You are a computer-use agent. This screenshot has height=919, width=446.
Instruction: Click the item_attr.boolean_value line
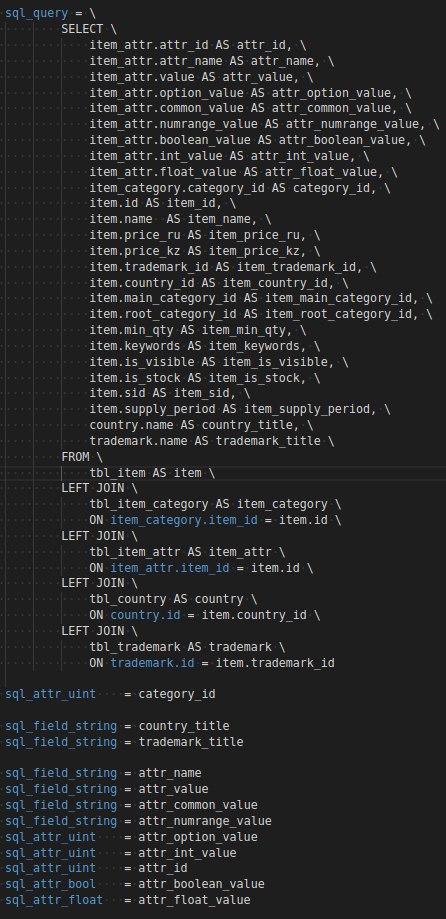257,139
